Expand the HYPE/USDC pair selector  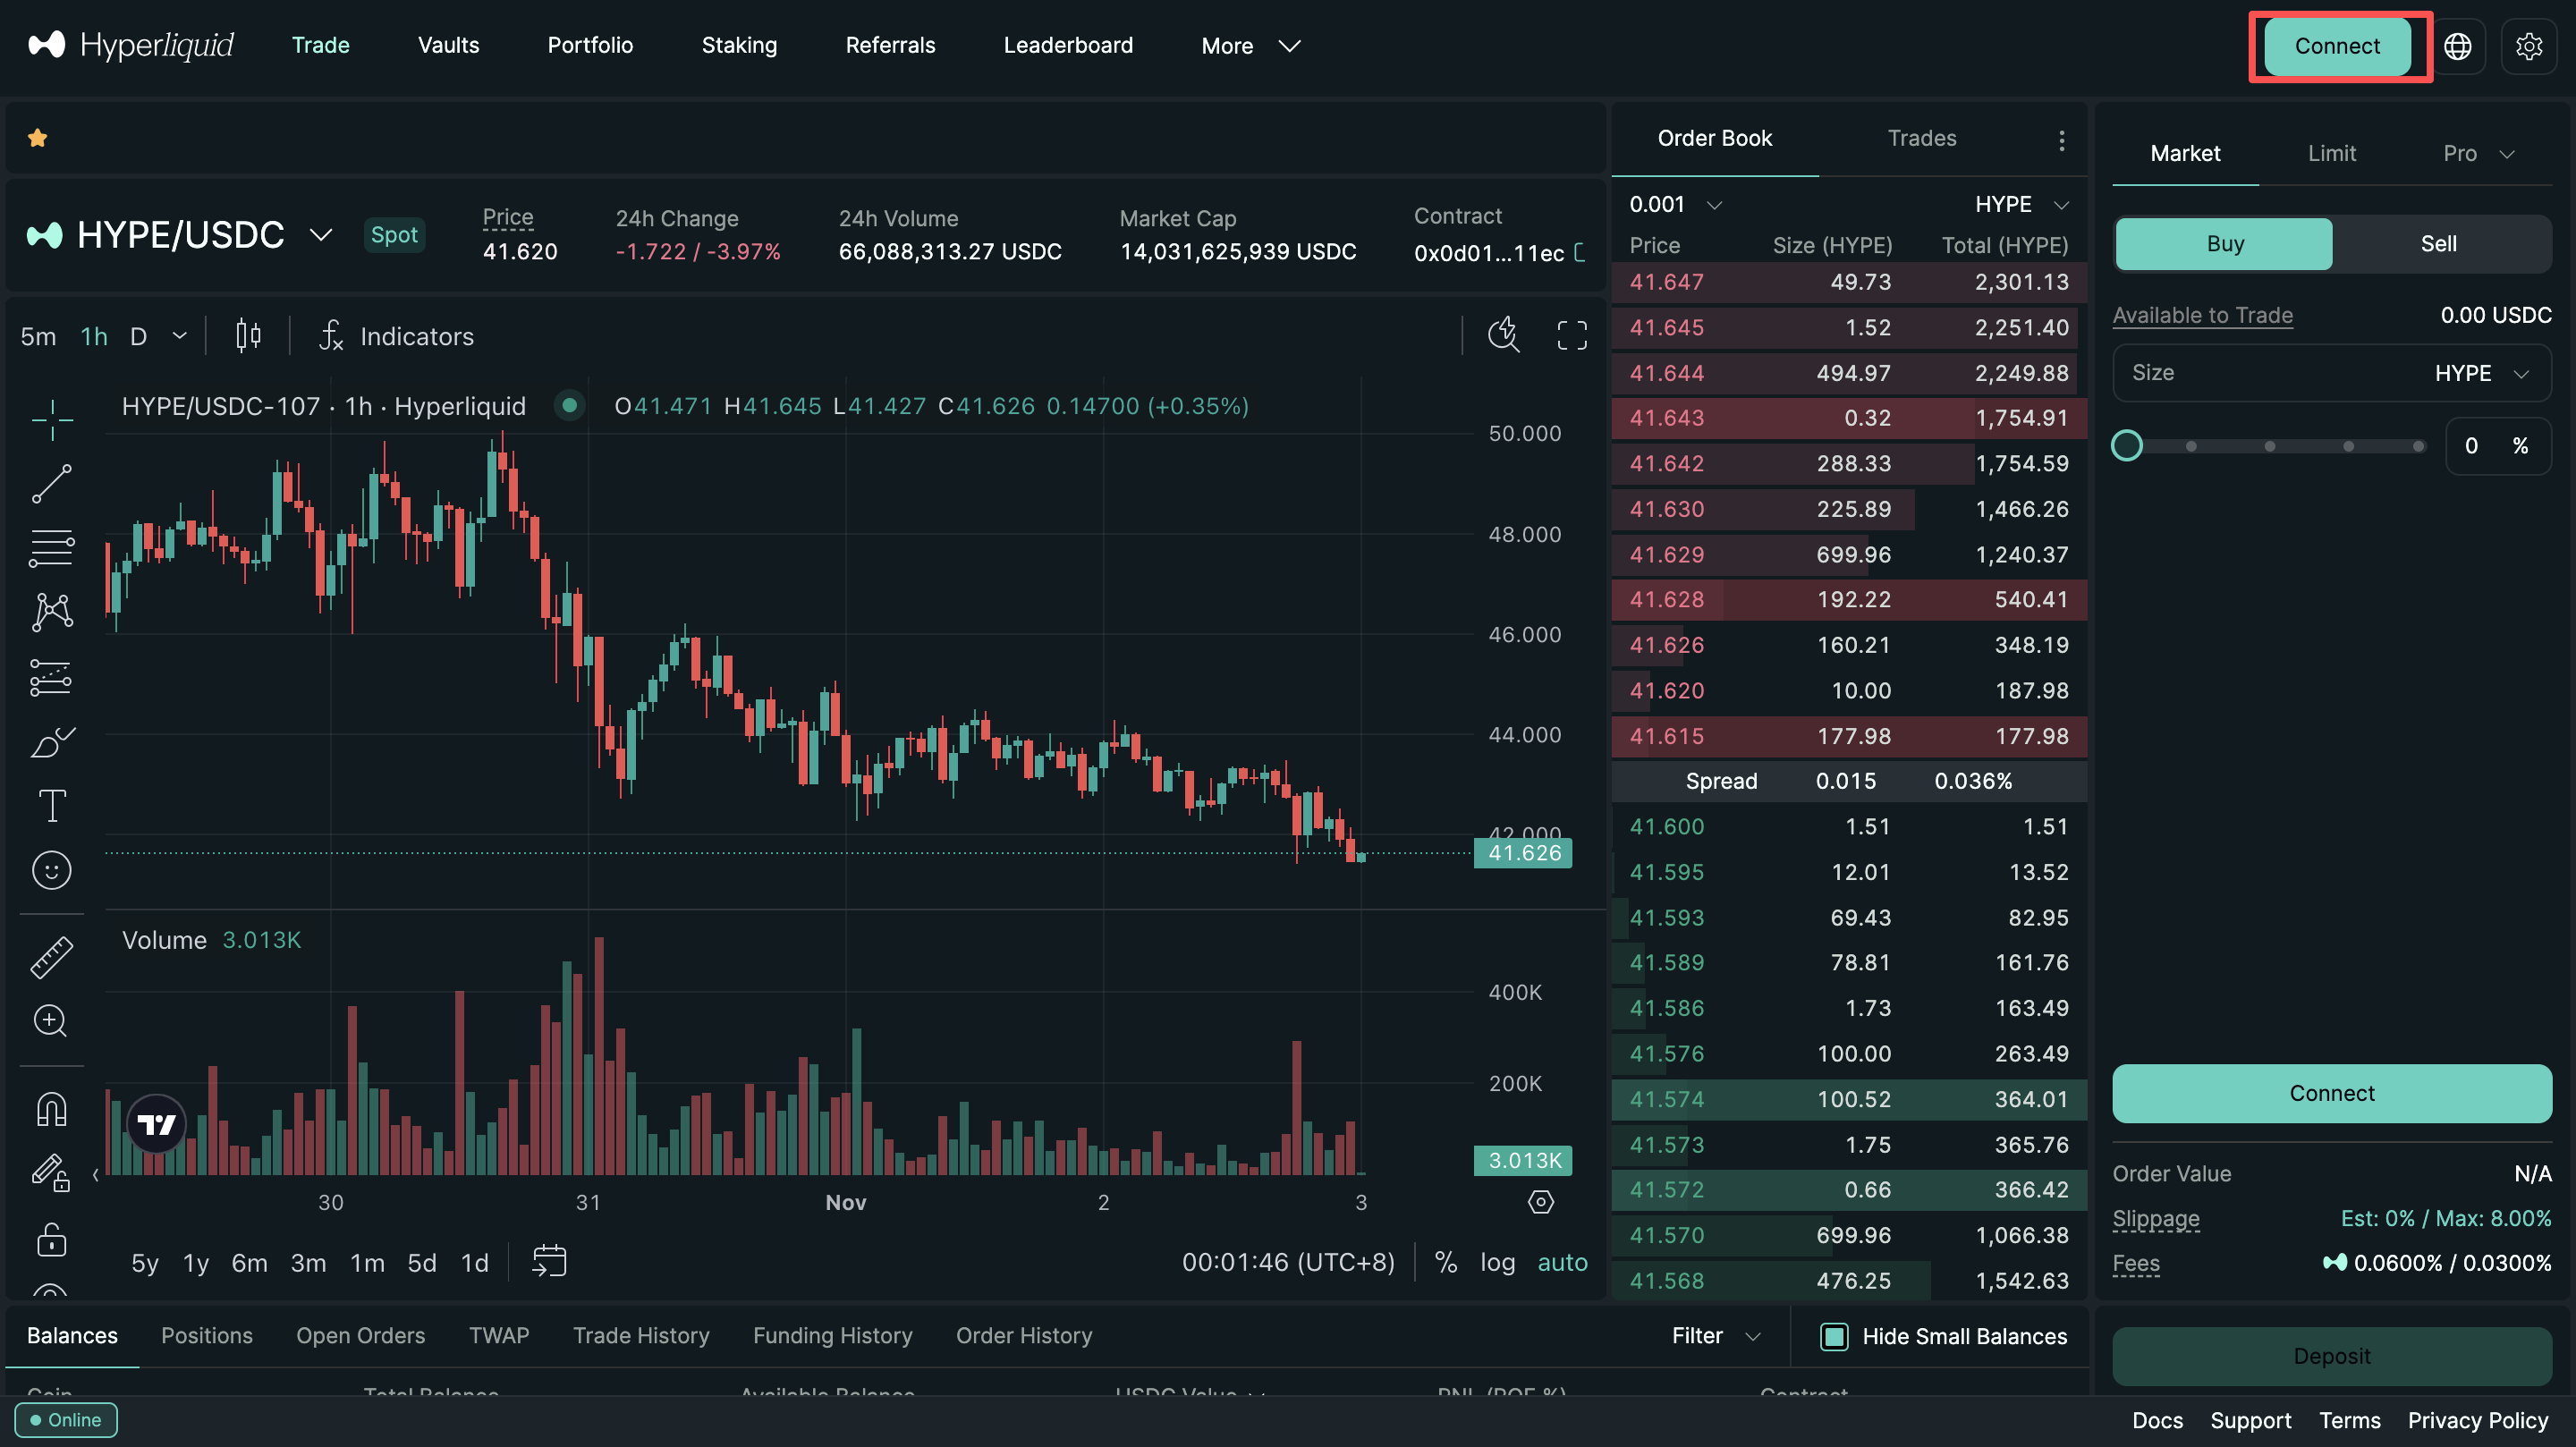[x=320, y=235]
